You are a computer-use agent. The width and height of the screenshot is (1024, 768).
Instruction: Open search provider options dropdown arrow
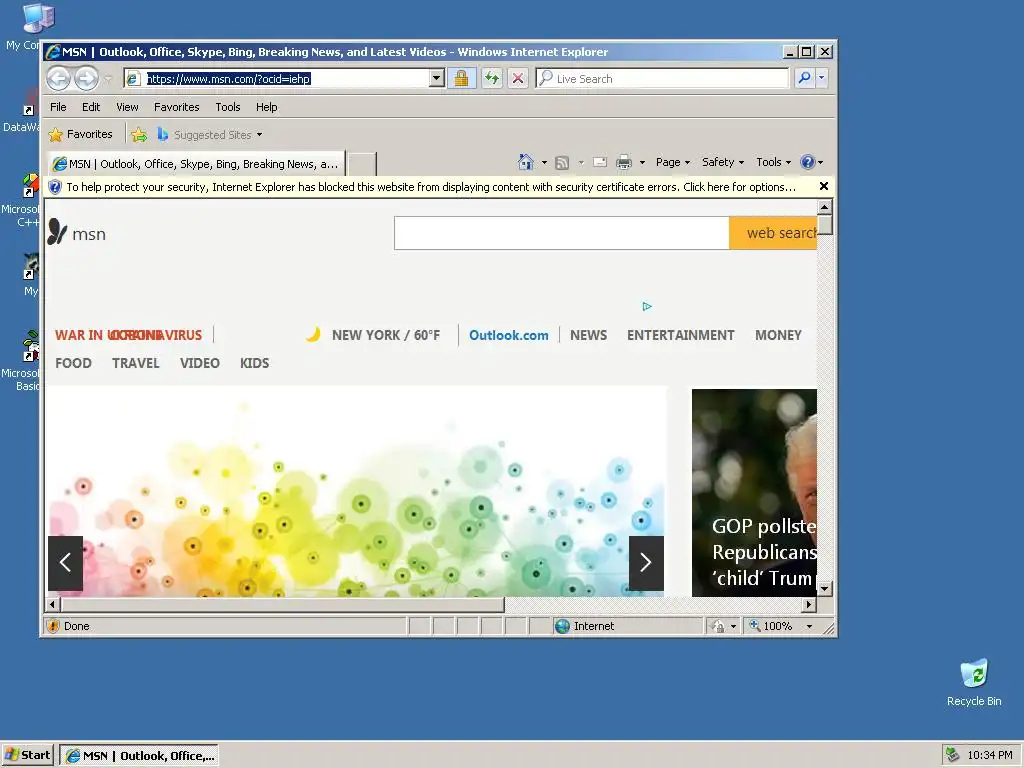[x=822, y=78]
